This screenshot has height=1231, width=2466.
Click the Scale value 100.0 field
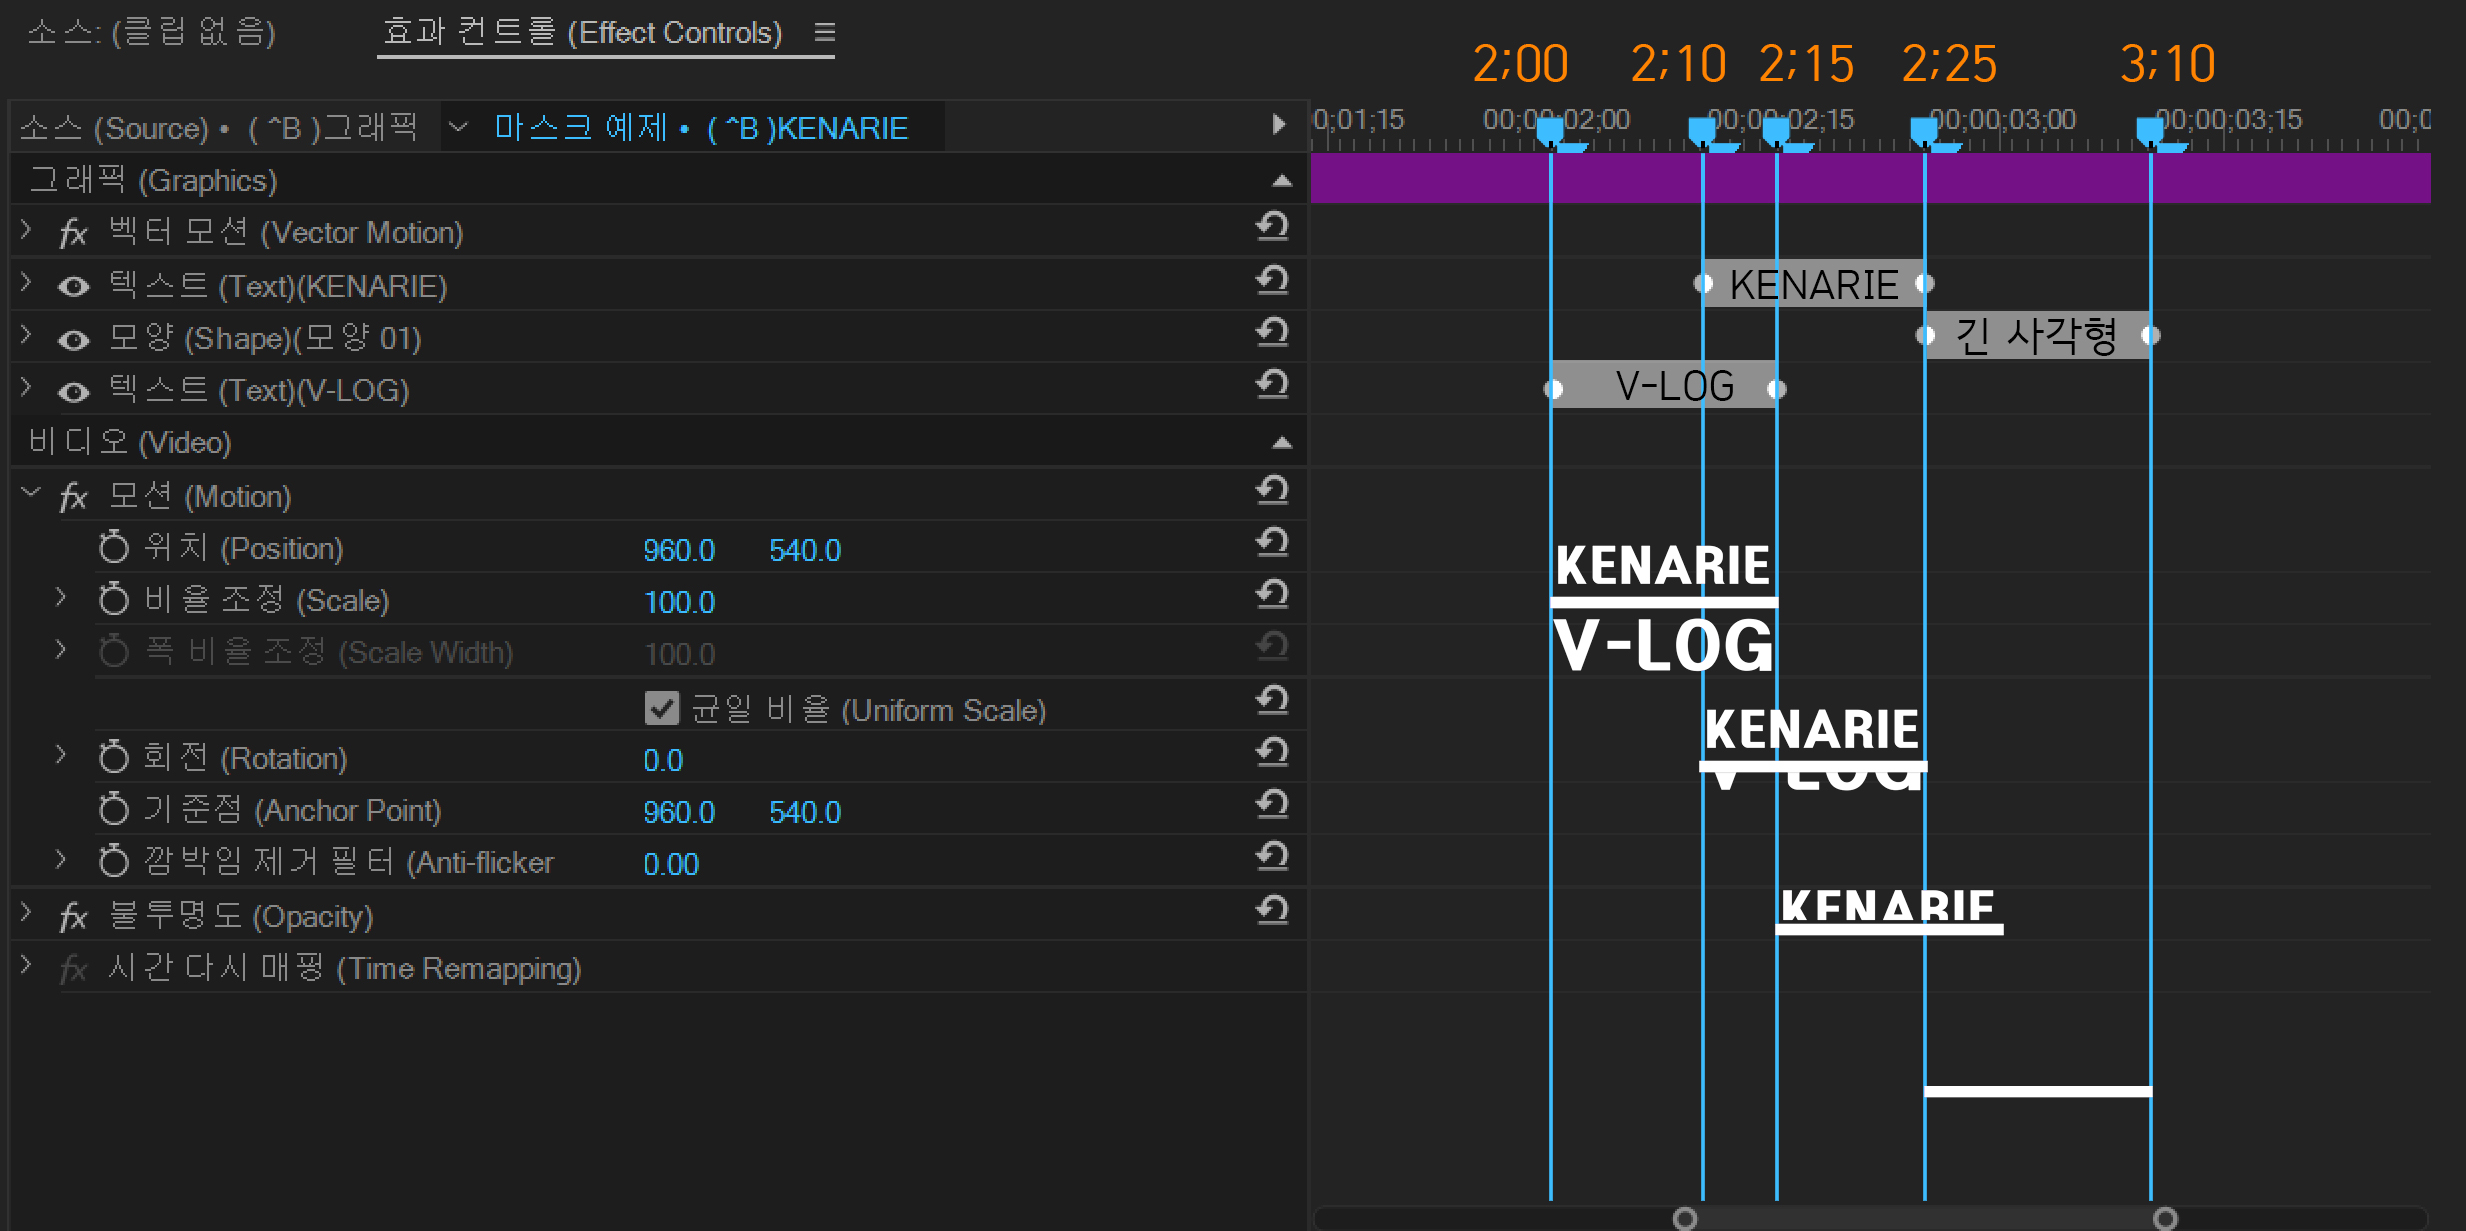(x=679, y=602)
